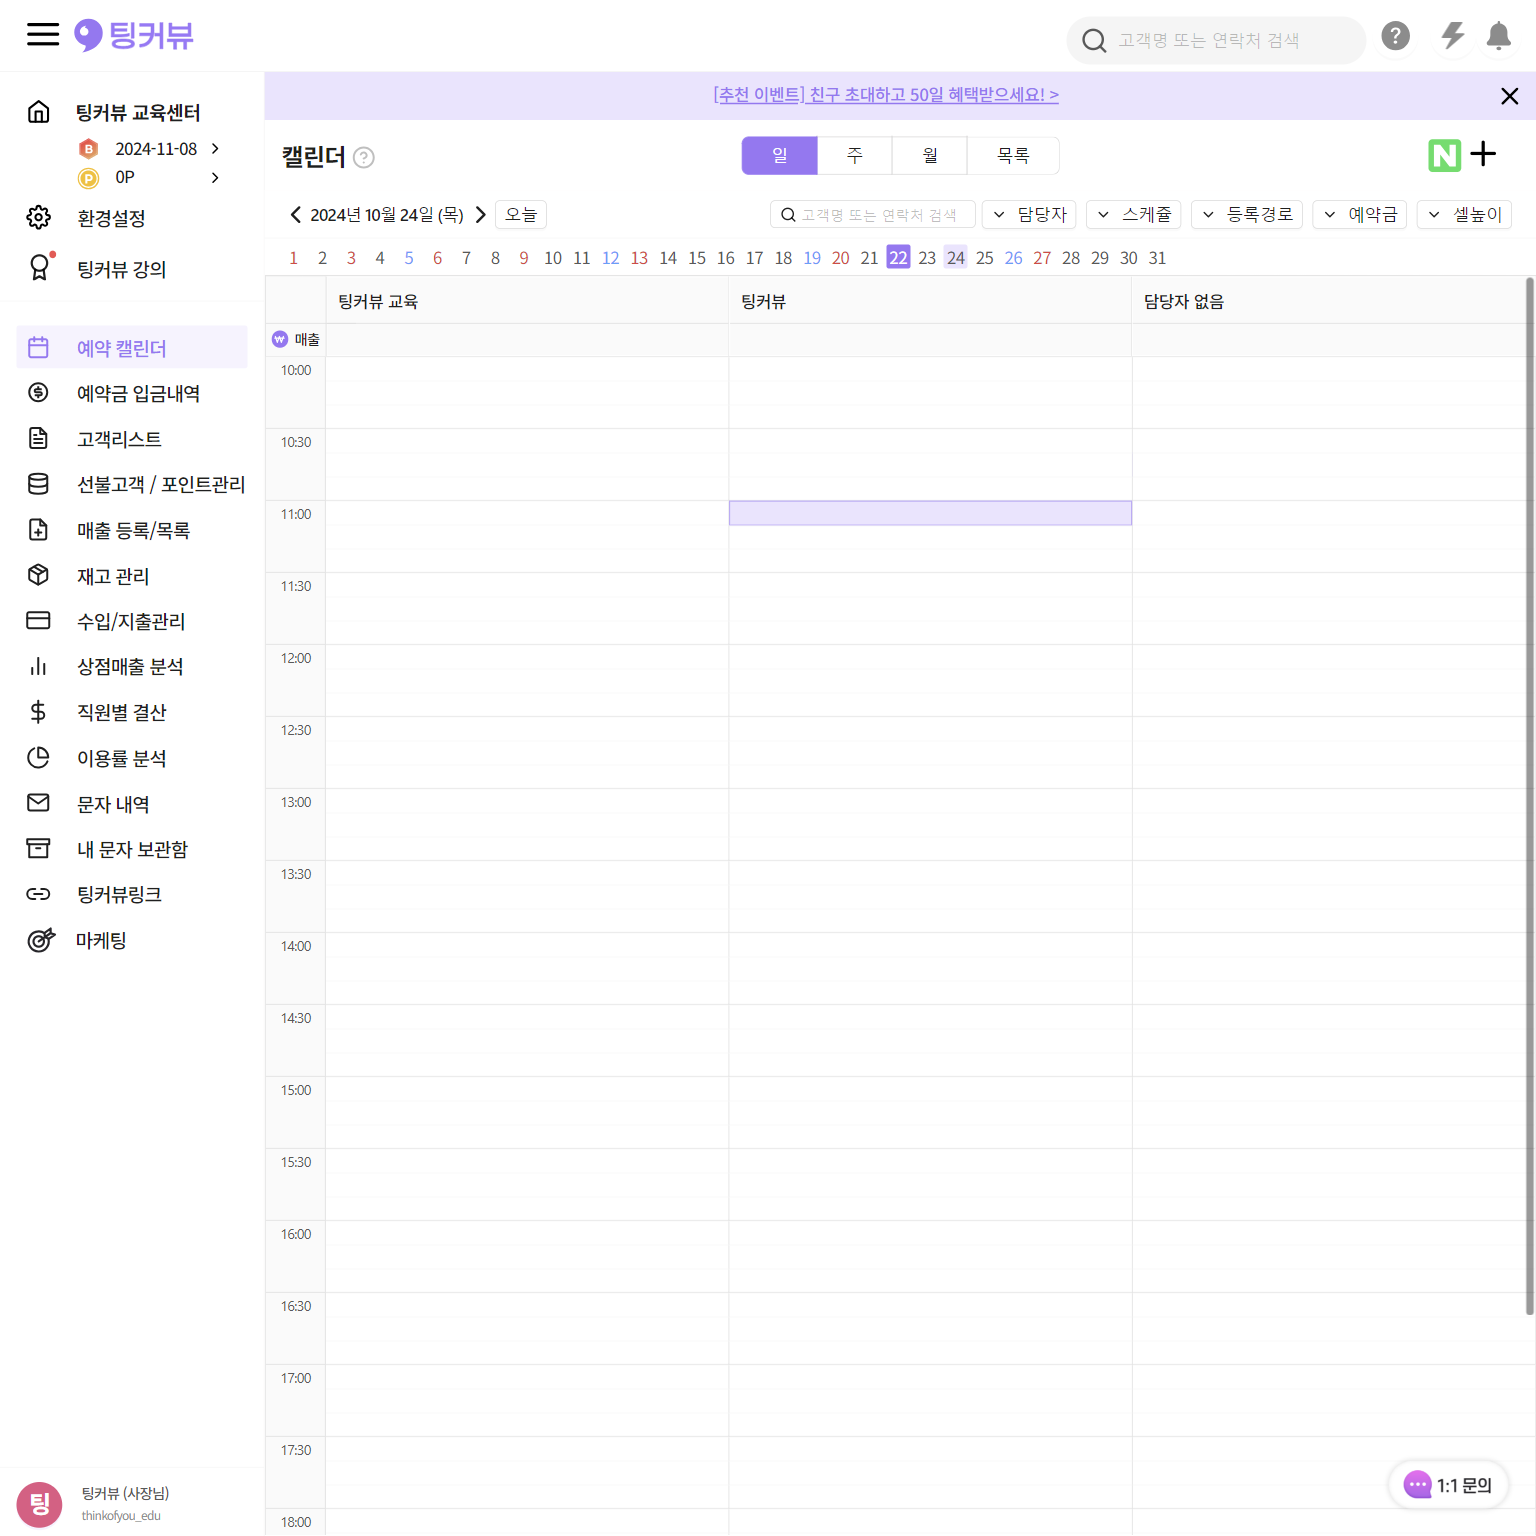Switch to 목록 list view tab

(1013, 156)
